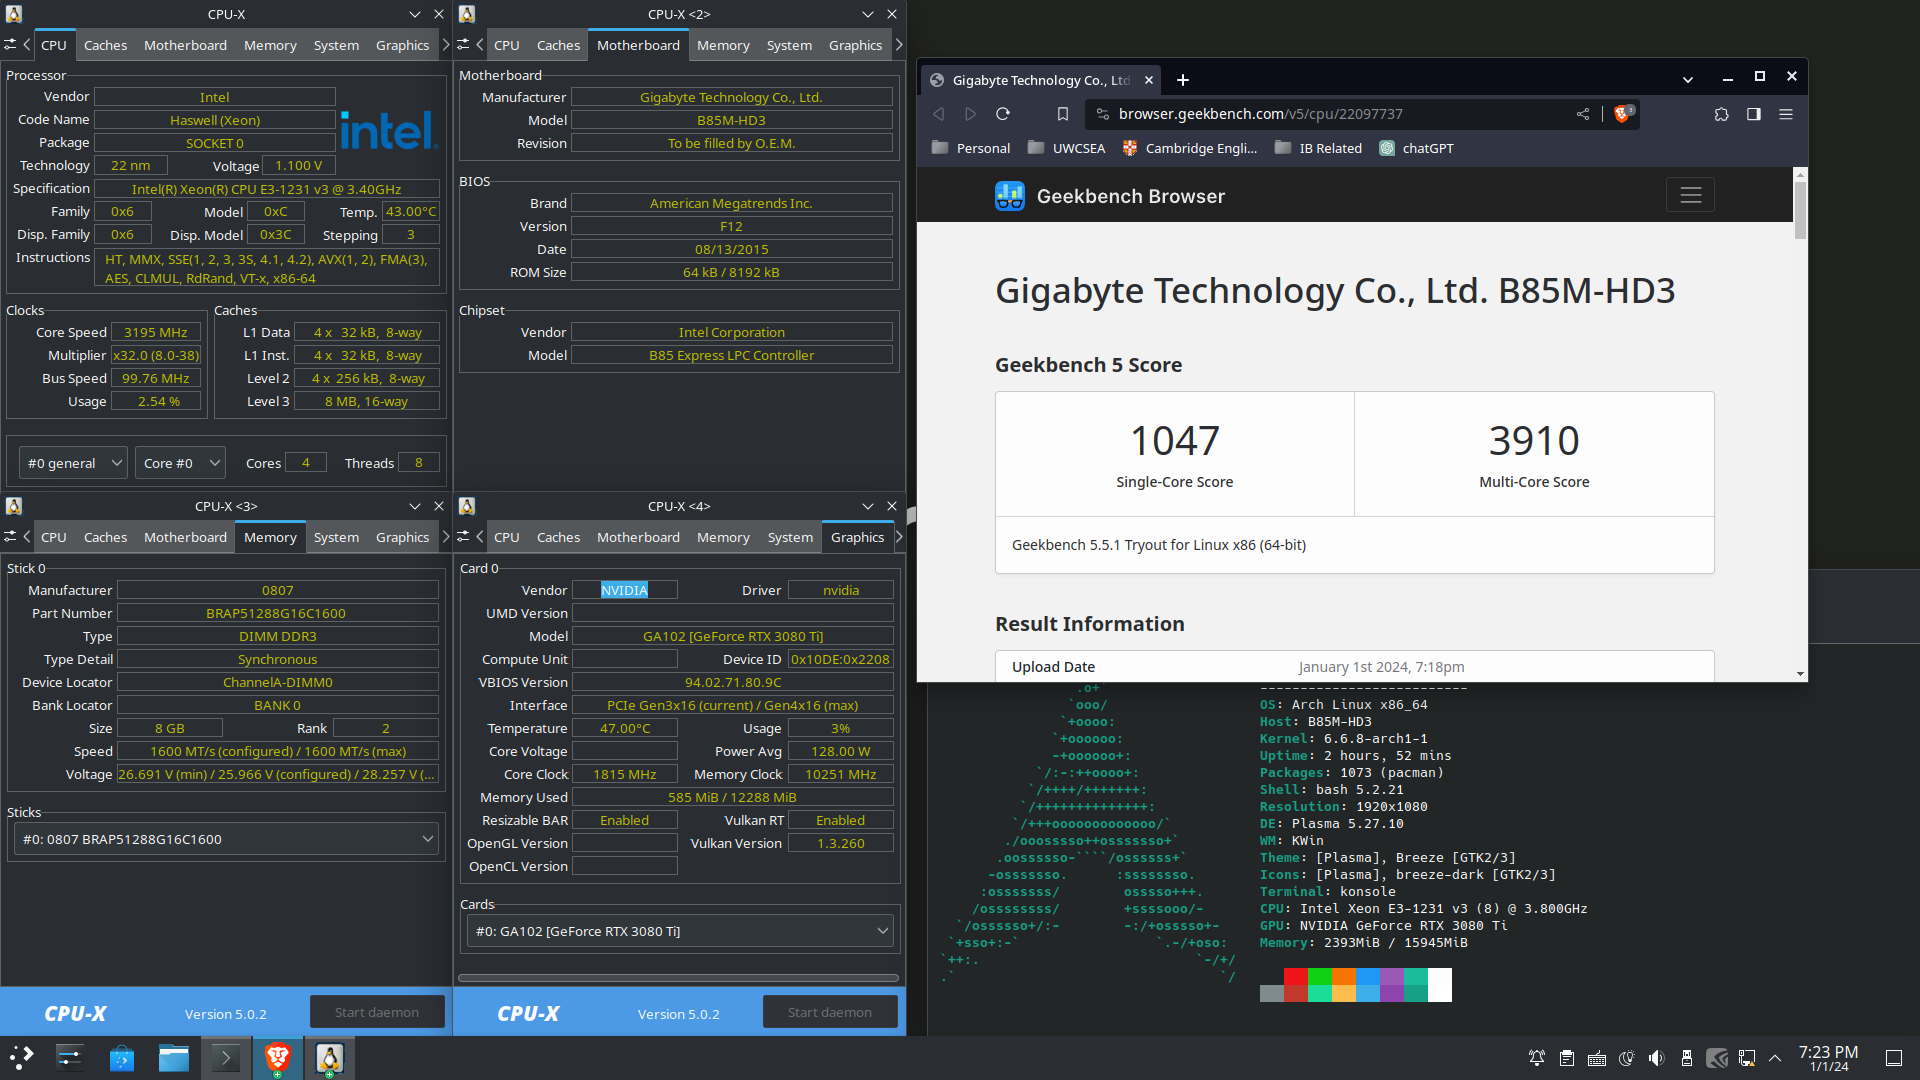Open the settings icon in the CPU-X <2> tab bar

[x=463, y=45]
